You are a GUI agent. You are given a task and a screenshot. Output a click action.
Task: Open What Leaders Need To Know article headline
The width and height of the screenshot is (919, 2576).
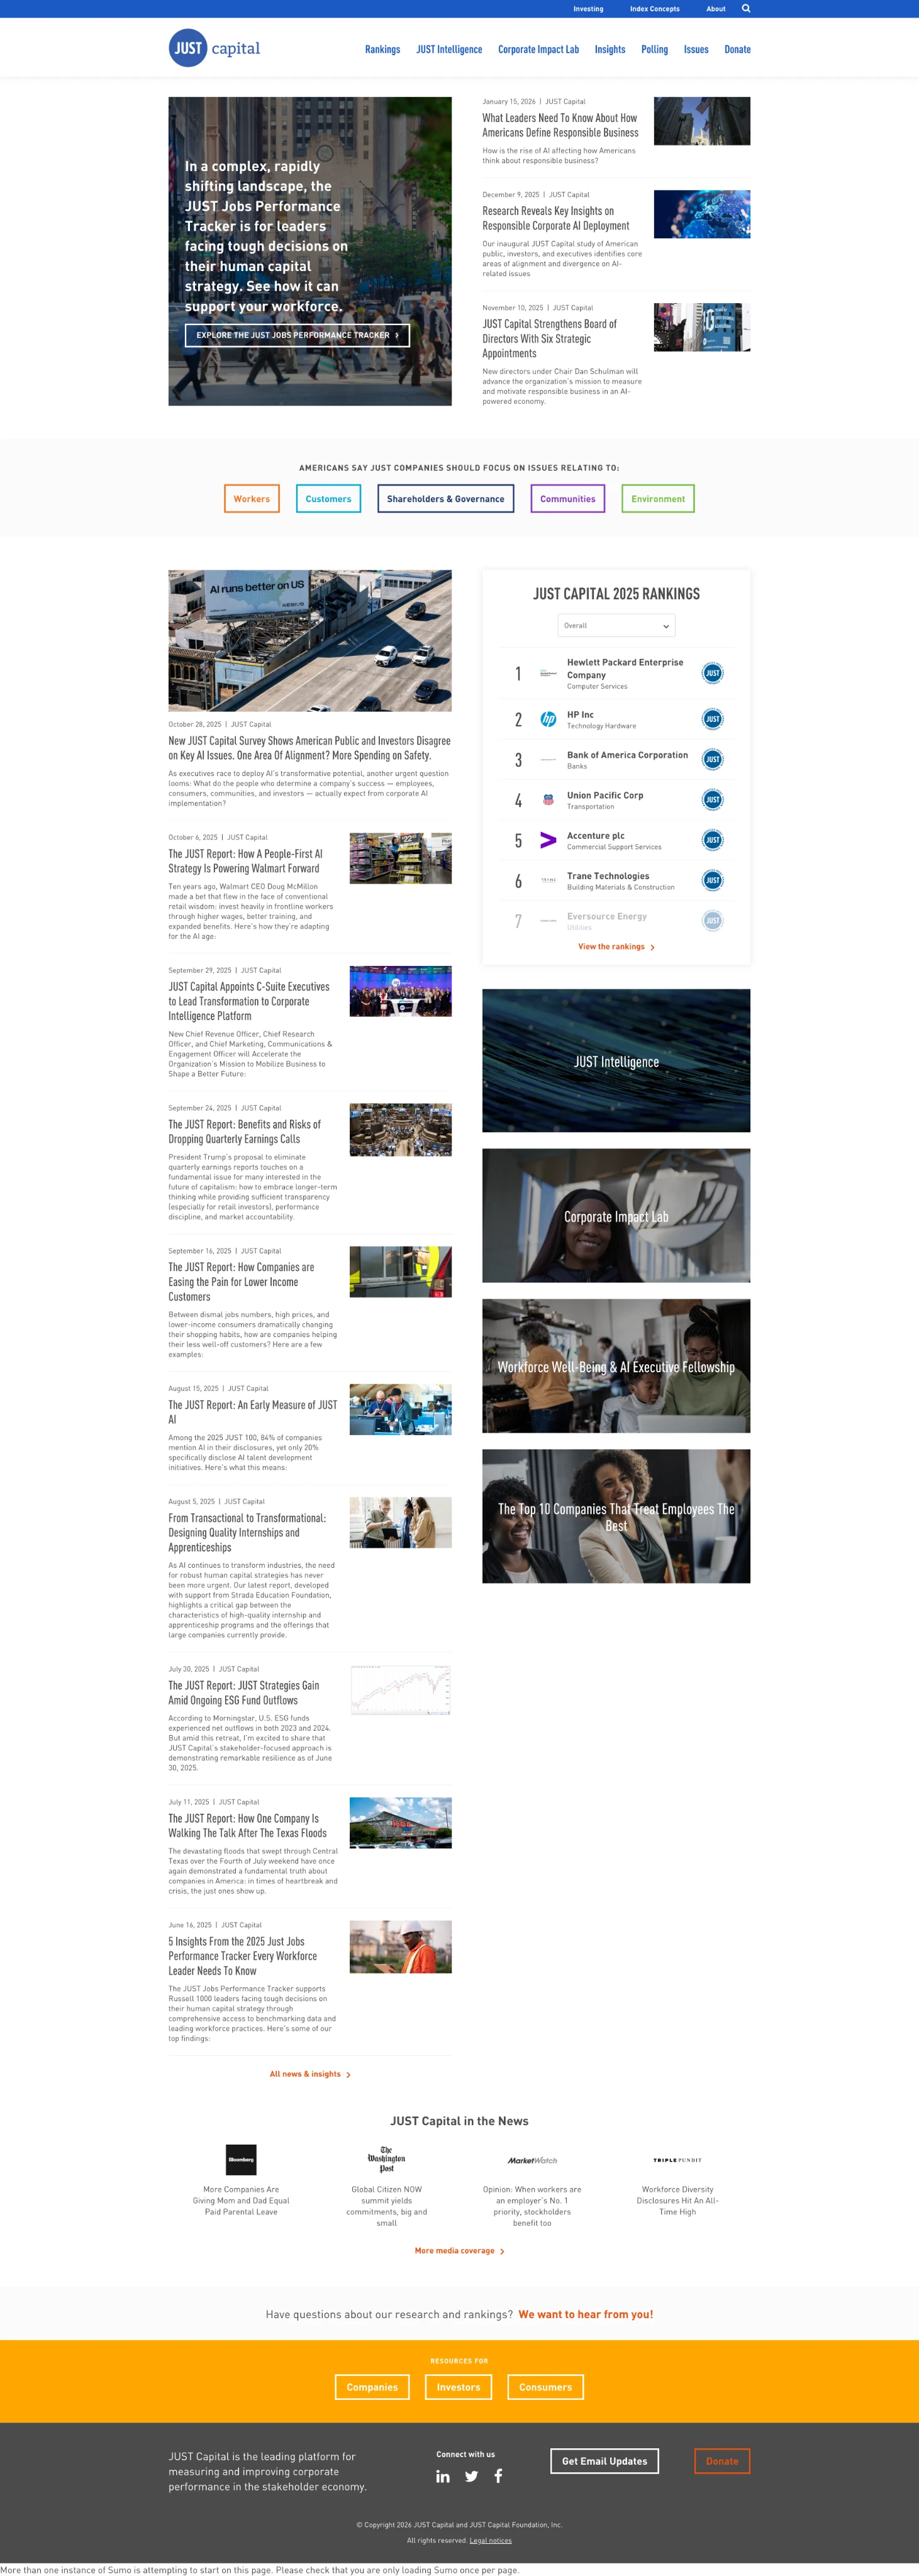[560, 125]
